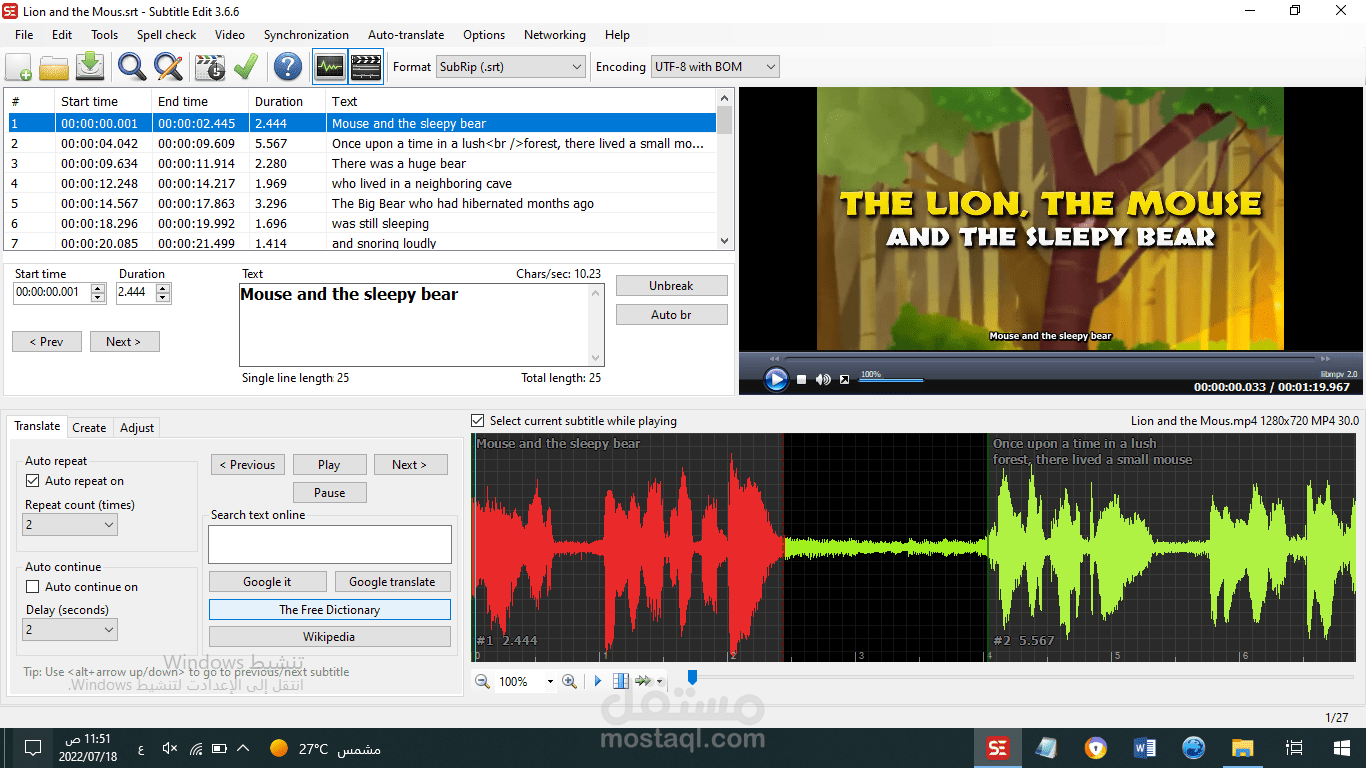Click the Search text online input field
The width and height of the screenshot is (1366, 768).
pyautogui.click(x=330, y=545)
